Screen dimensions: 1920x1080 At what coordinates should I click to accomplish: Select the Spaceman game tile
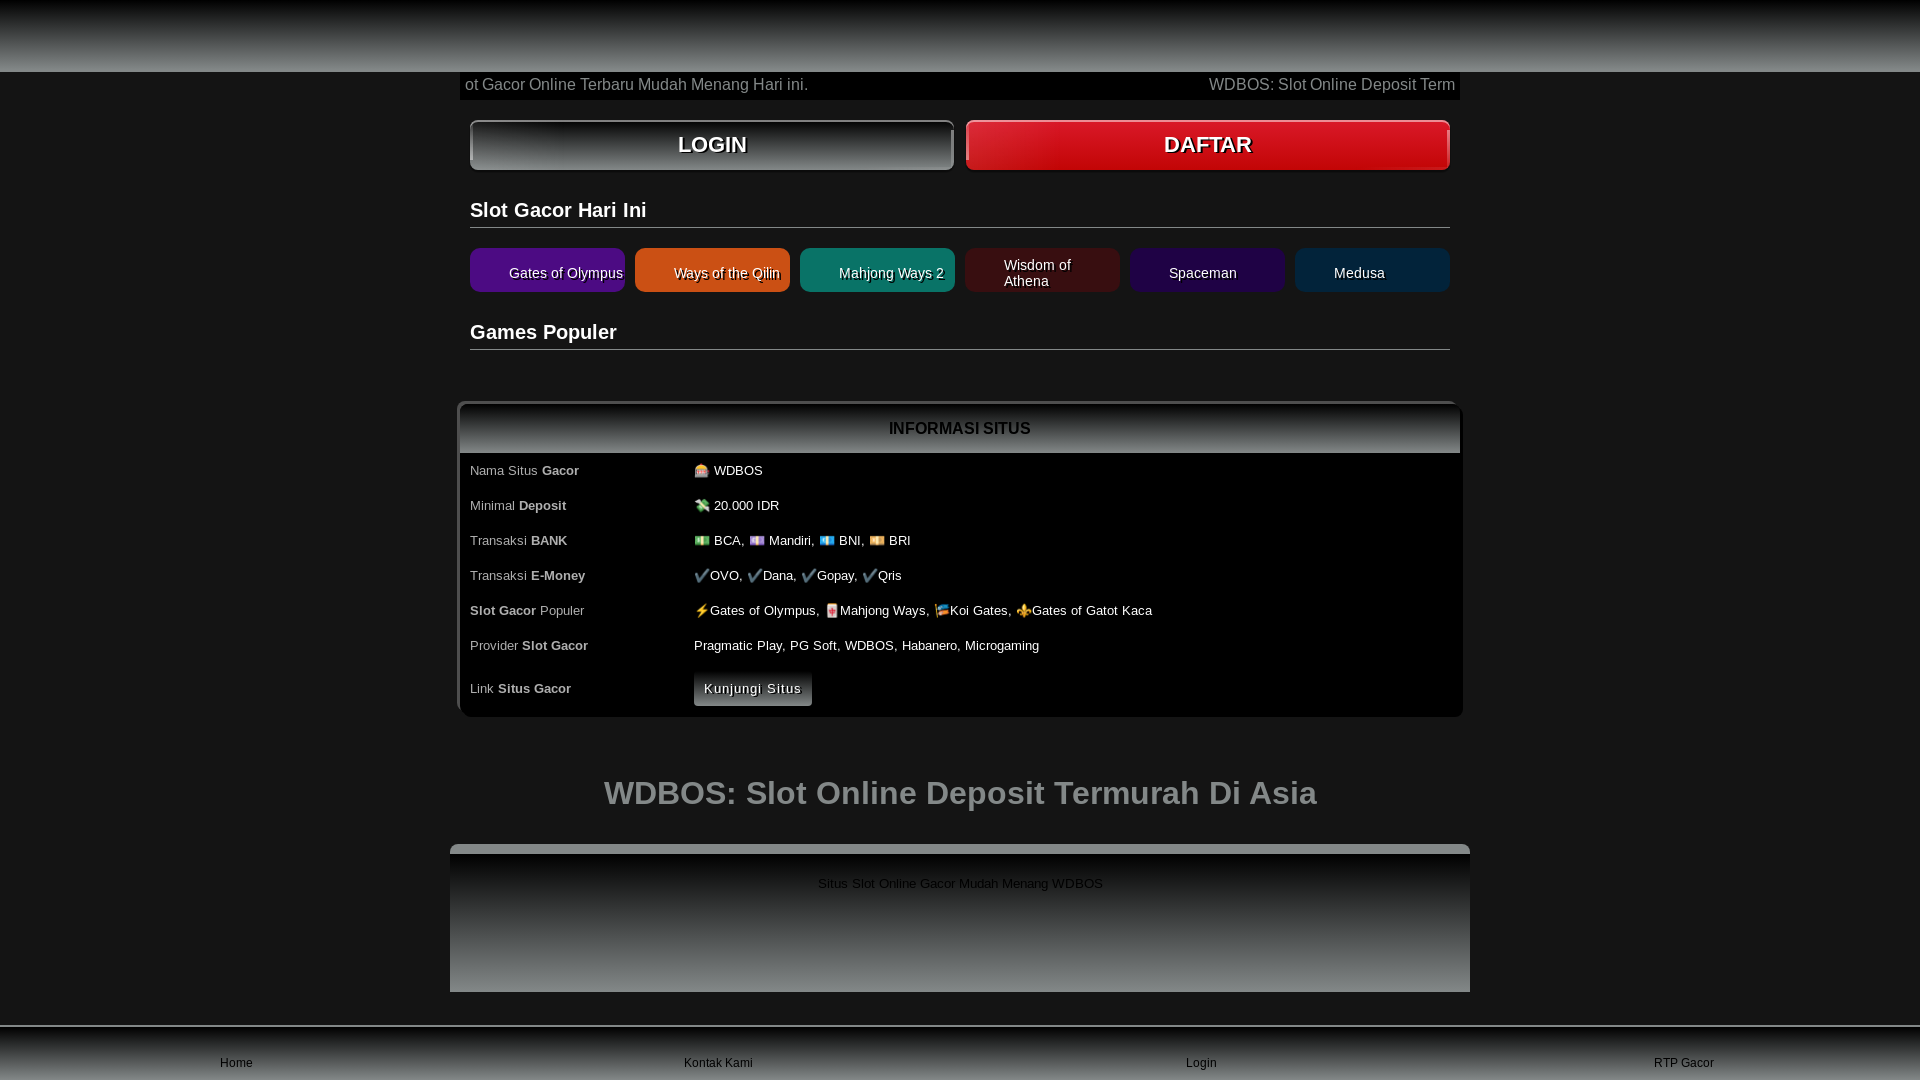(x=1207, y=270)
